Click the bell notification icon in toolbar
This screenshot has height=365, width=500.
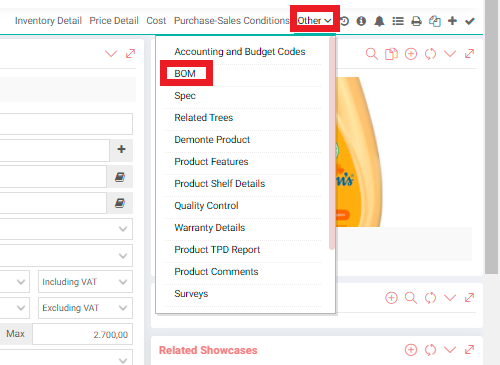(x=379, y=21)
